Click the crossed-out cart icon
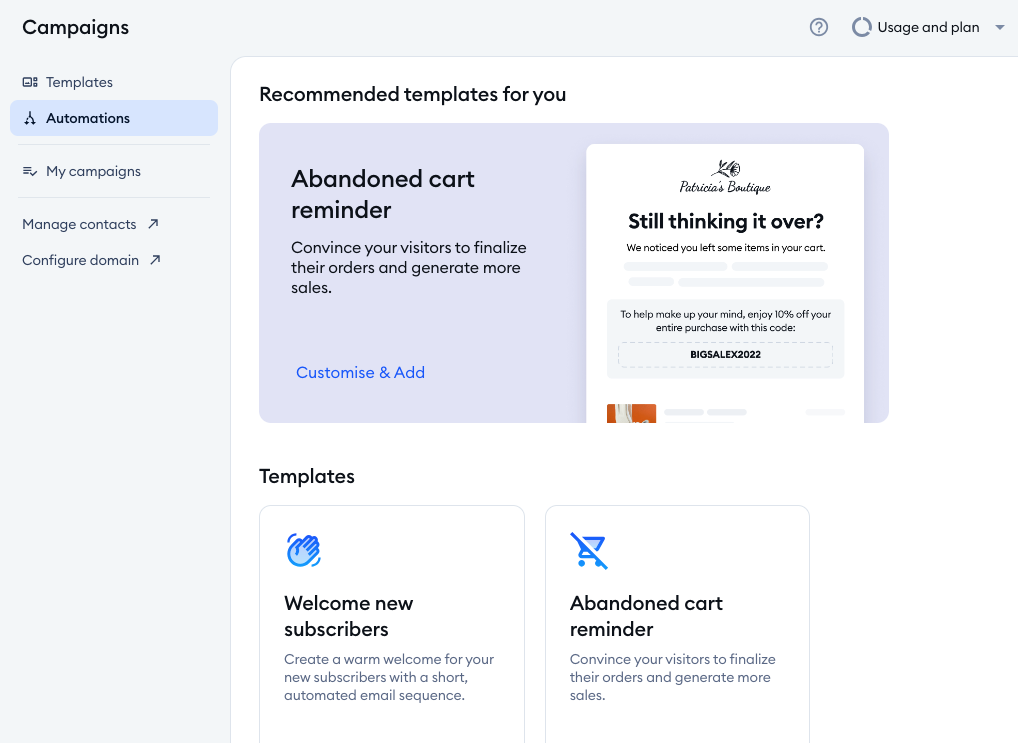Viewport: 1018px width, 743px height. click(589, 550)
